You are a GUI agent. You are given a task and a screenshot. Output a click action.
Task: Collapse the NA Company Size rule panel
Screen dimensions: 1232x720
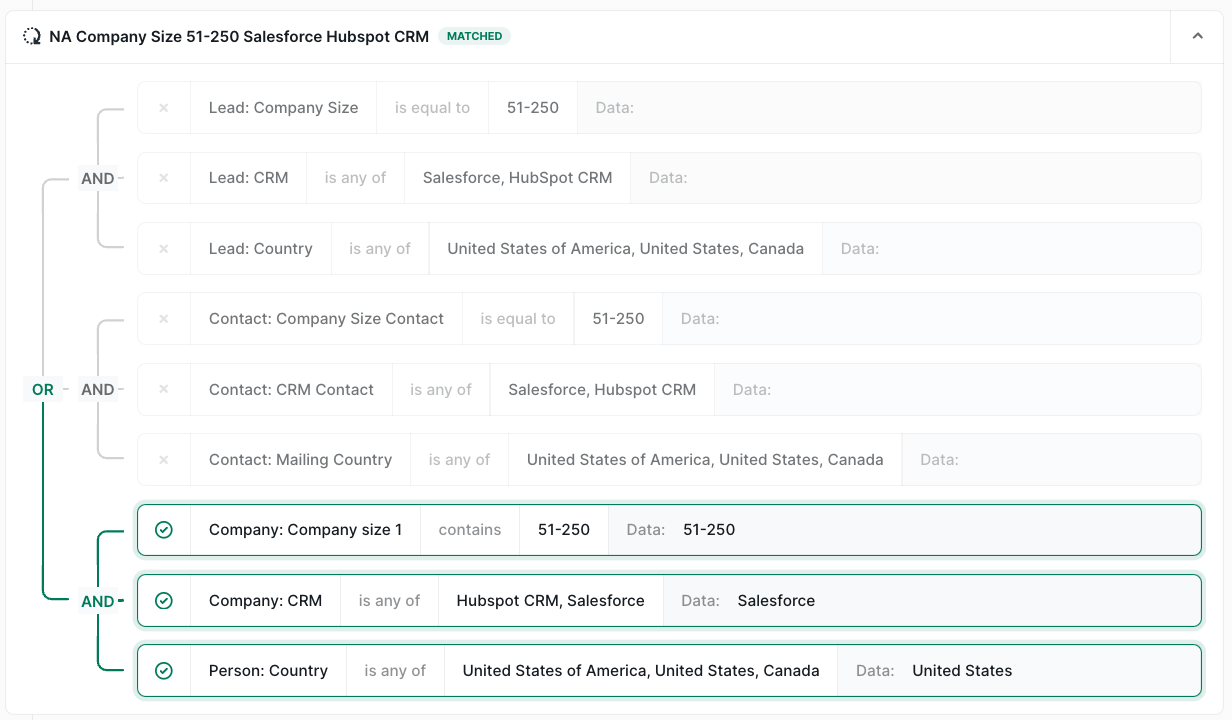[1197, 37]
